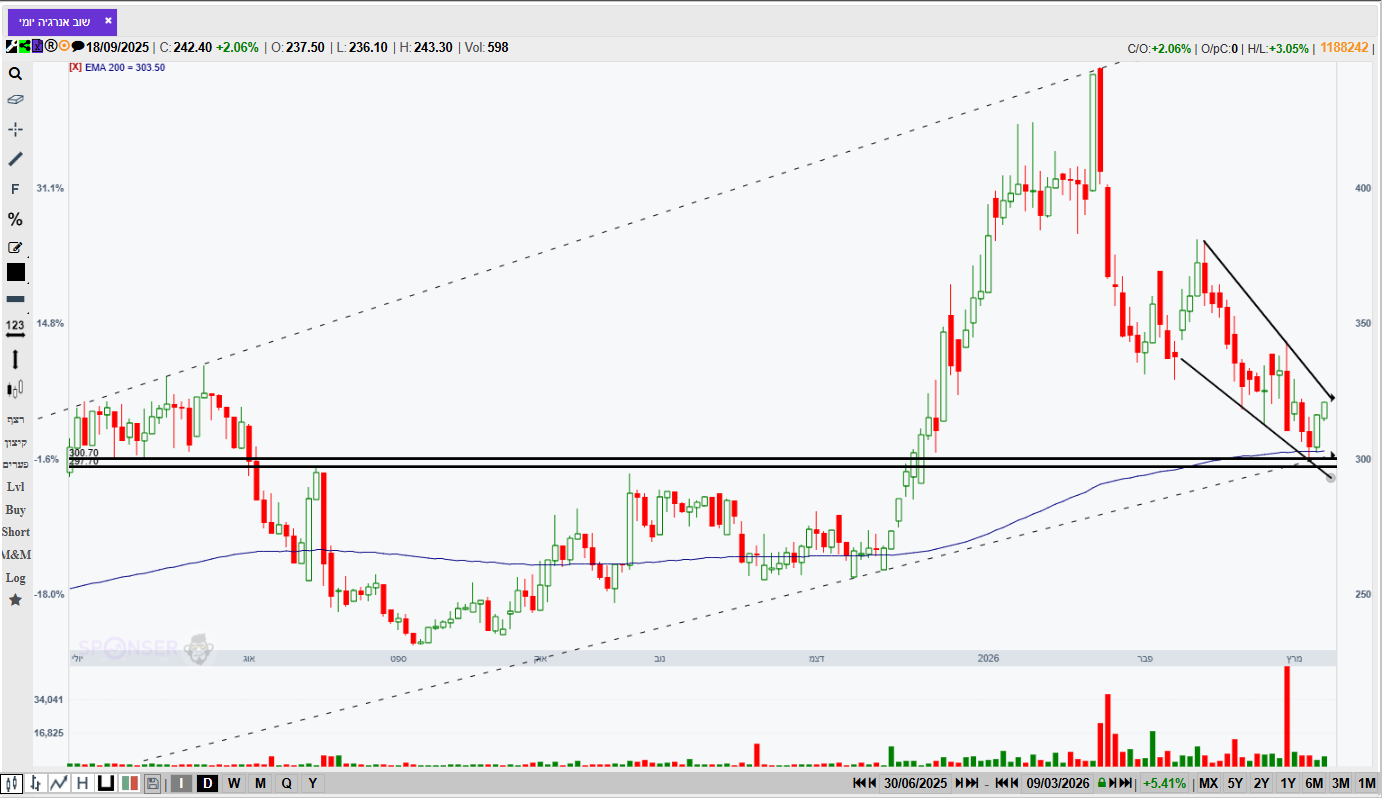Toggle the רצף option

coord(15,419)
